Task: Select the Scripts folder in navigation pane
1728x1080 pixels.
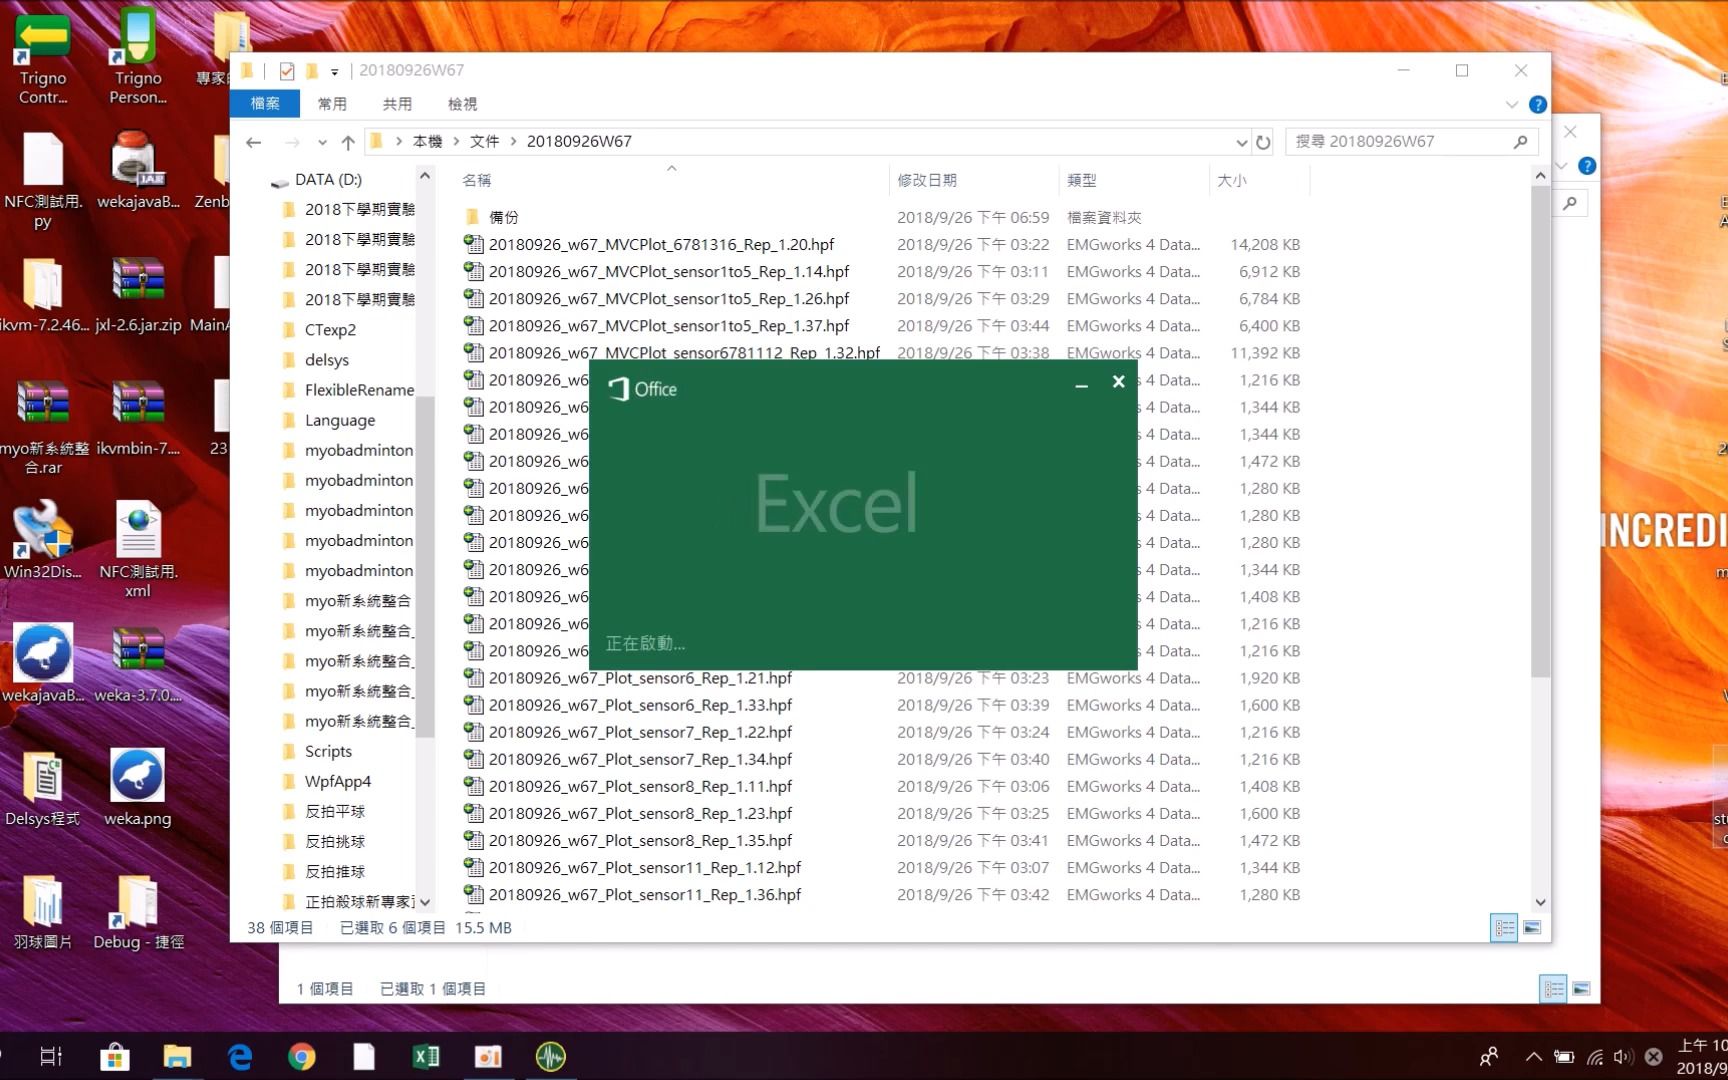Action: [x=328, y=751]
